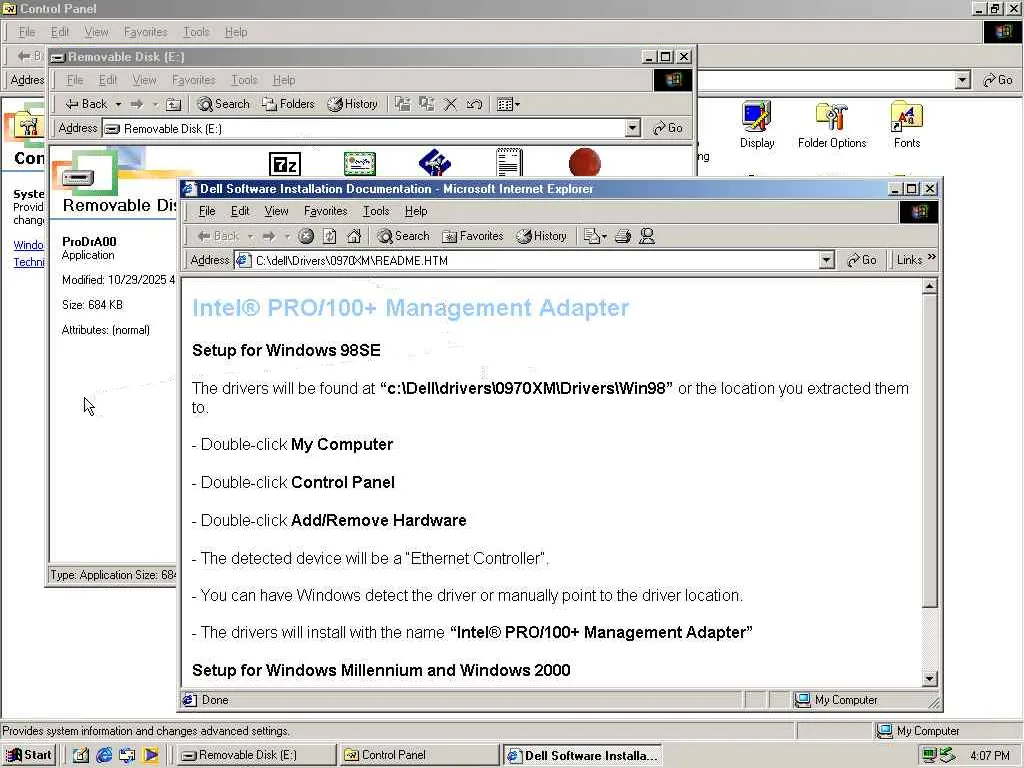Open the File menu in Internet Explorer
The height and width of the screenshot is (768, 1024).
[207, 211]
